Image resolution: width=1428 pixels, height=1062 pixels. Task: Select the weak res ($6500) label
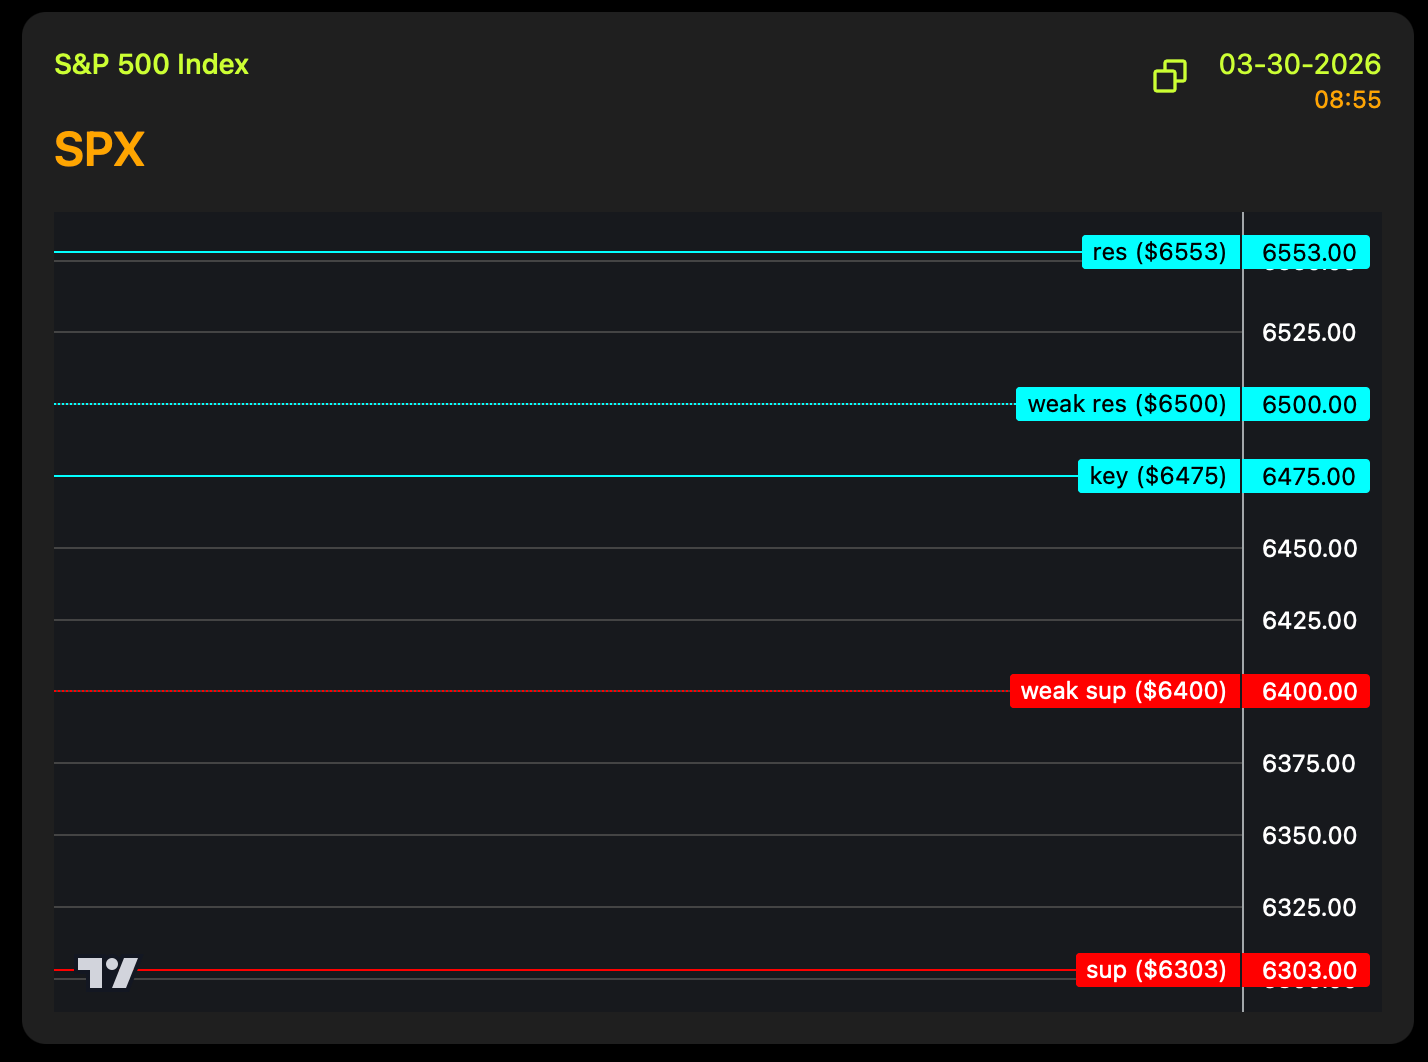tap(1127, 404)
